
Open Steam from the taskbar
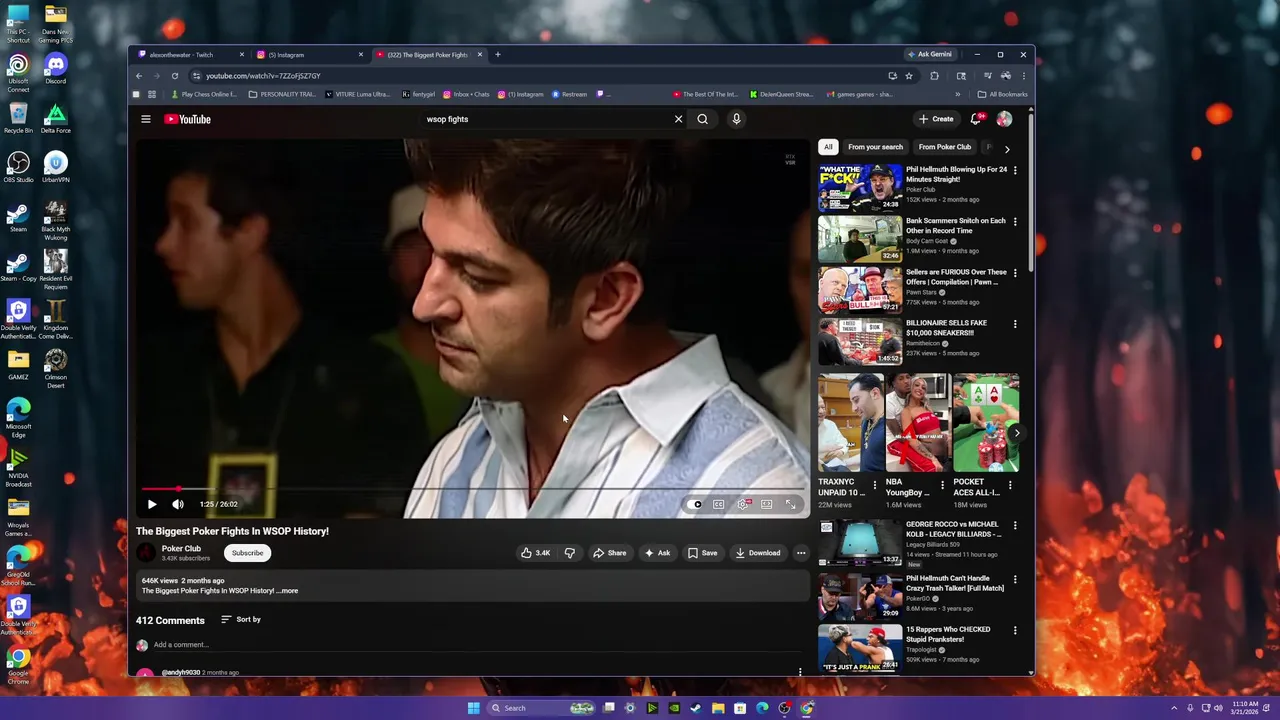[x=696, y=708]
